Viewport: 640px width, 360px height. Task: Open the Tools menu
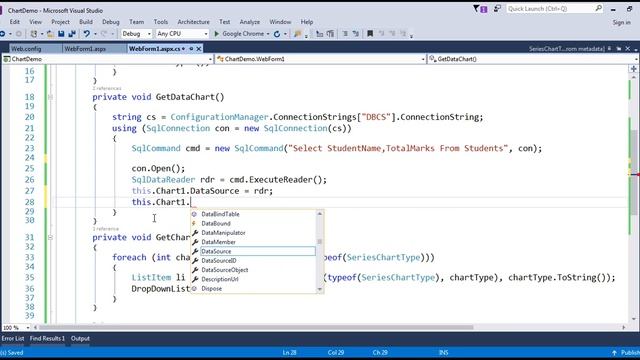click(x=161, y=22)
